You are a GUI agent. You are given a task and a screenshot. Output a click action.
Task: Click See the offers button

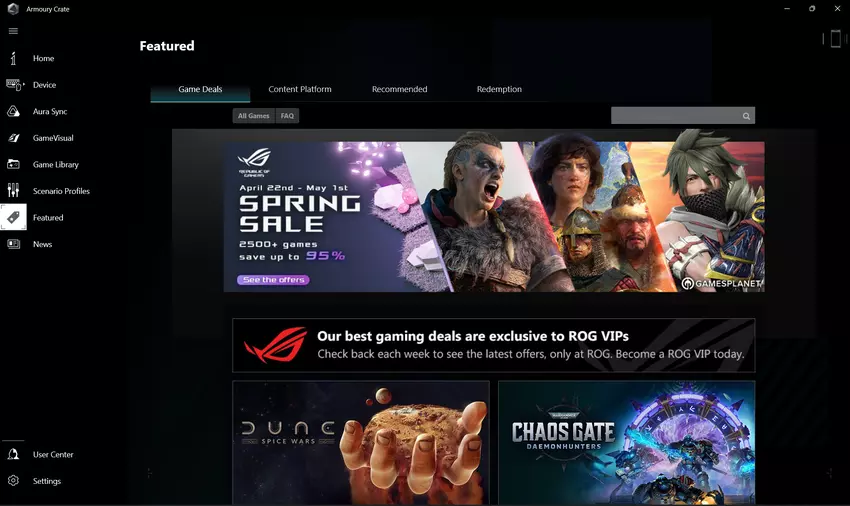[274, 280]
